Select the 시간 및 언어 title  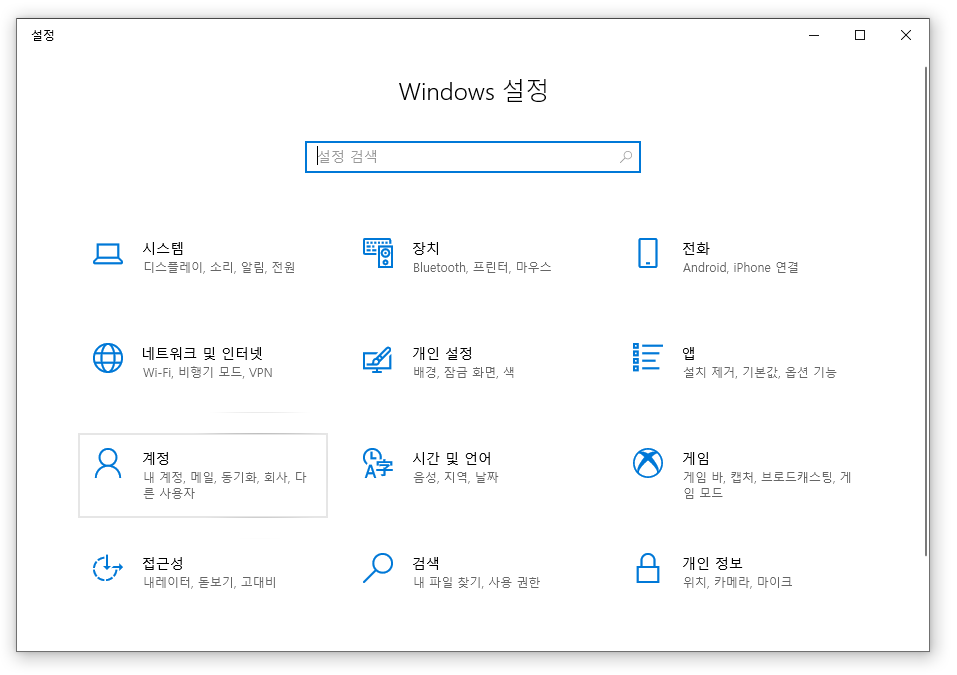pyautogui.click(x=452, y=458)
